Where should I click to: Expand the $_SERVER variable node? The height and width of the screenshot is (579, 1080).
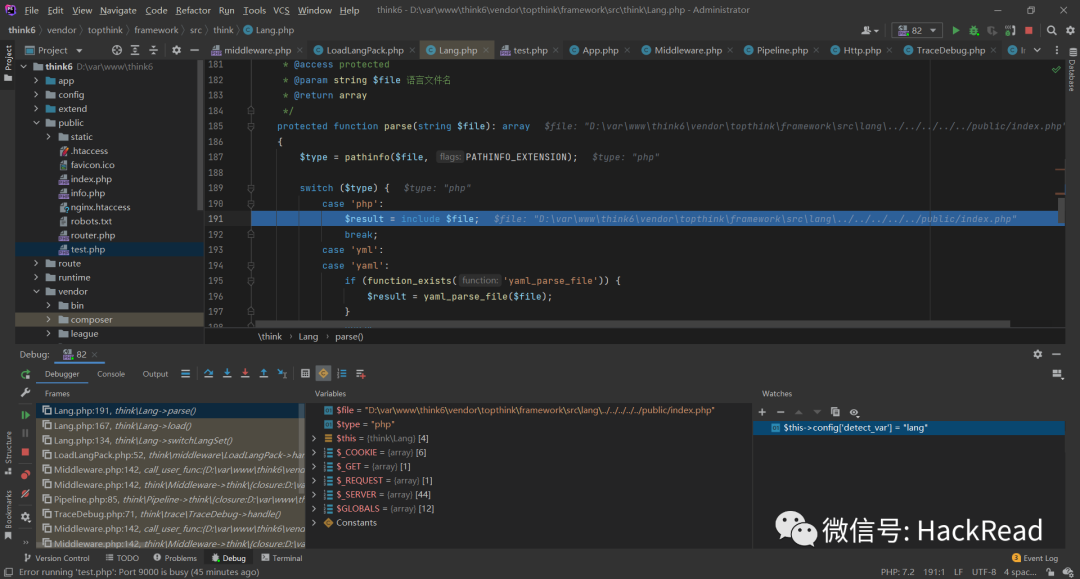tap(315, 494)
